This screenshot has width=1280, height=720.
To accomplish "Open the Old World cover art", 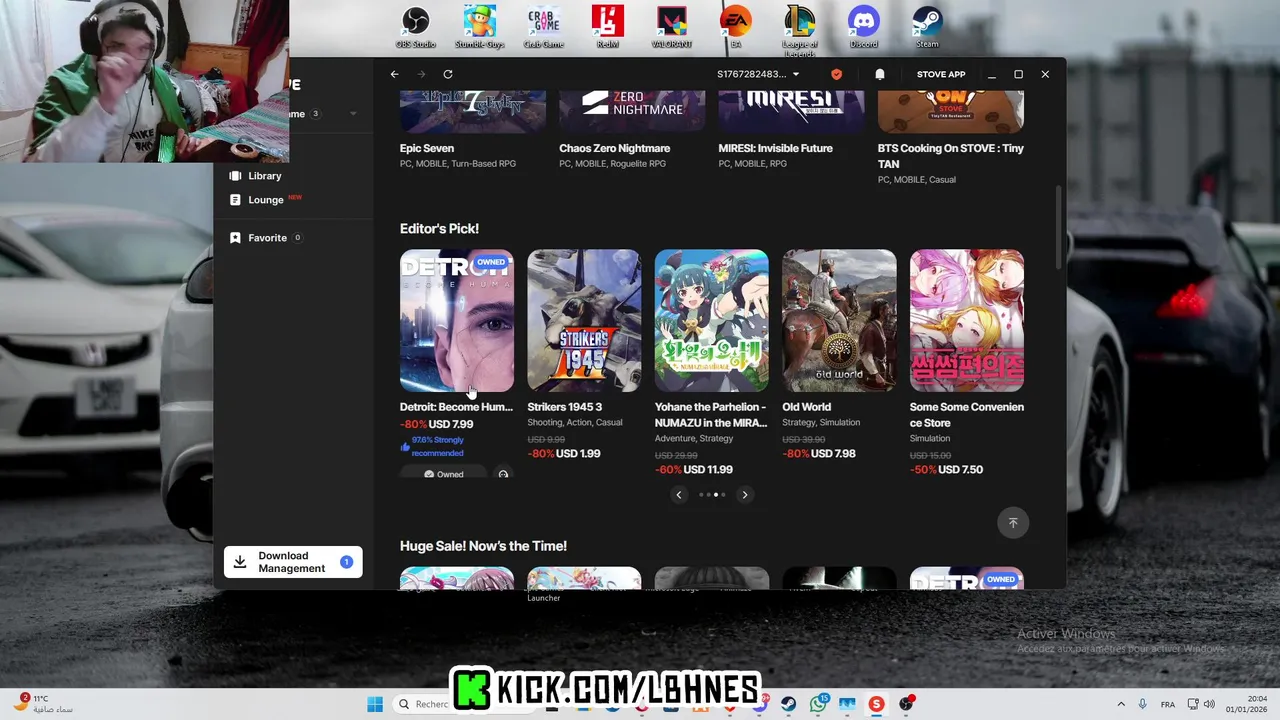I will 839,320.
